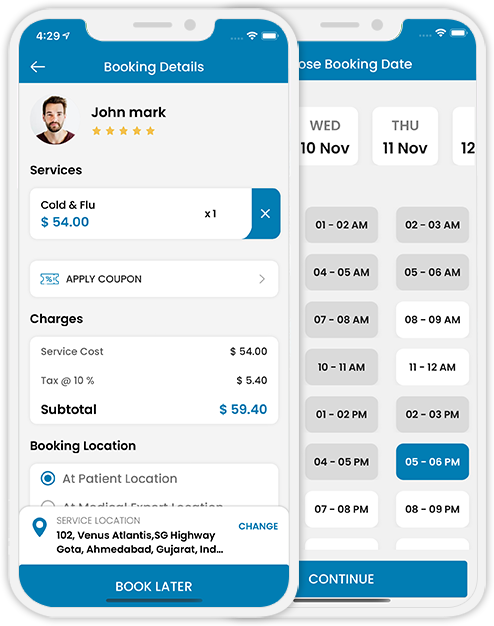Tap the battery icon on right phone
Image resolution: width=494 pixels, height=626 pixels.
pyautogui.click(x=458, y=33)
